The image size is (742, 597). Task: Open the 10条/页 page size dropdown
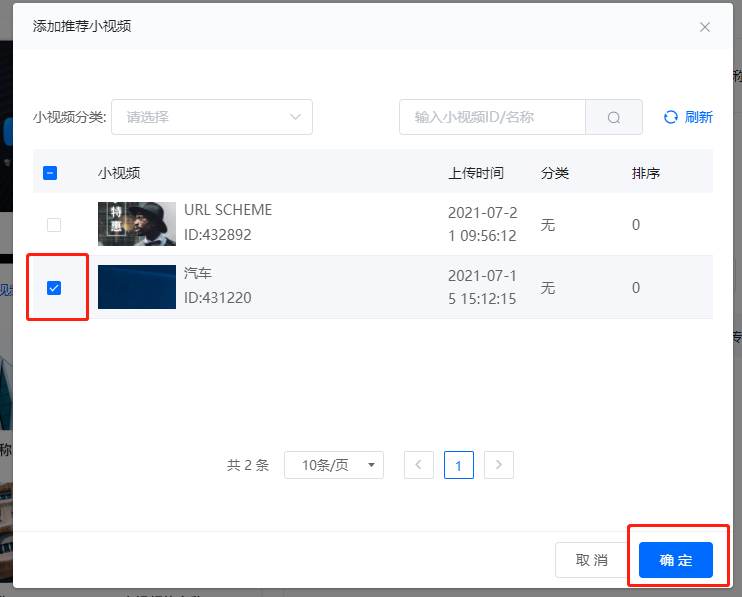(334, 465)
